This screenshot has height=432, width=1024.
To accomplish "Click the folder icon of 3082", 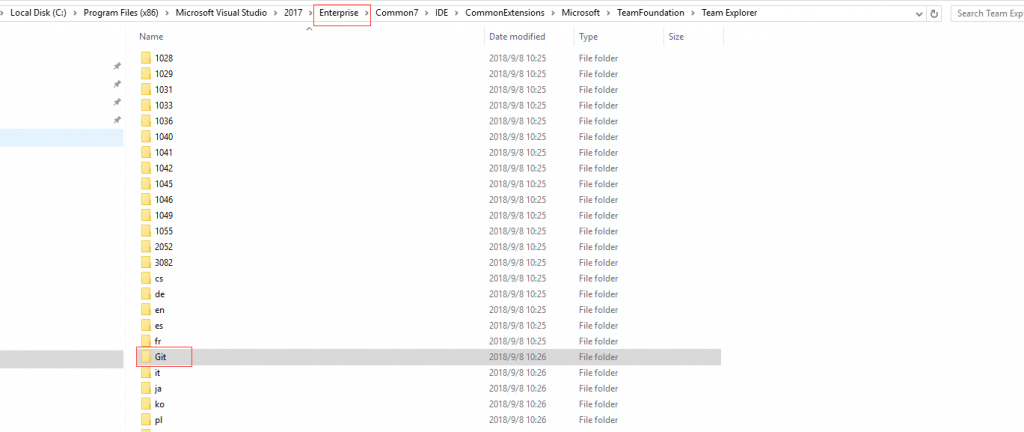I will coord(146,262).
